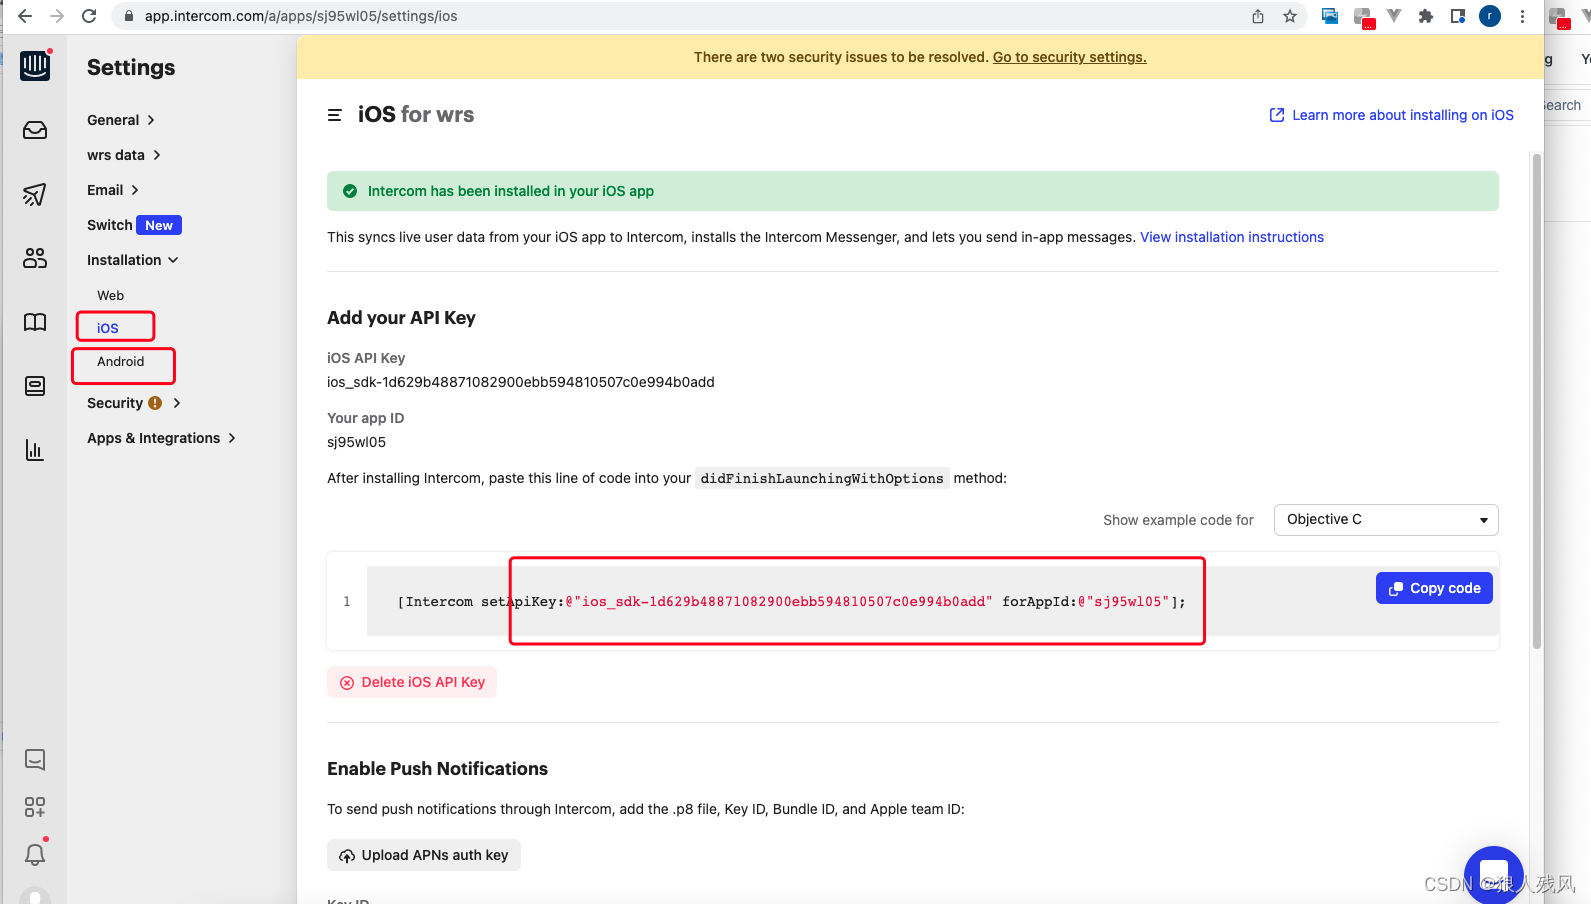Bookmark the page with star icon
Screen dimensions: 1591x904
1290,16
